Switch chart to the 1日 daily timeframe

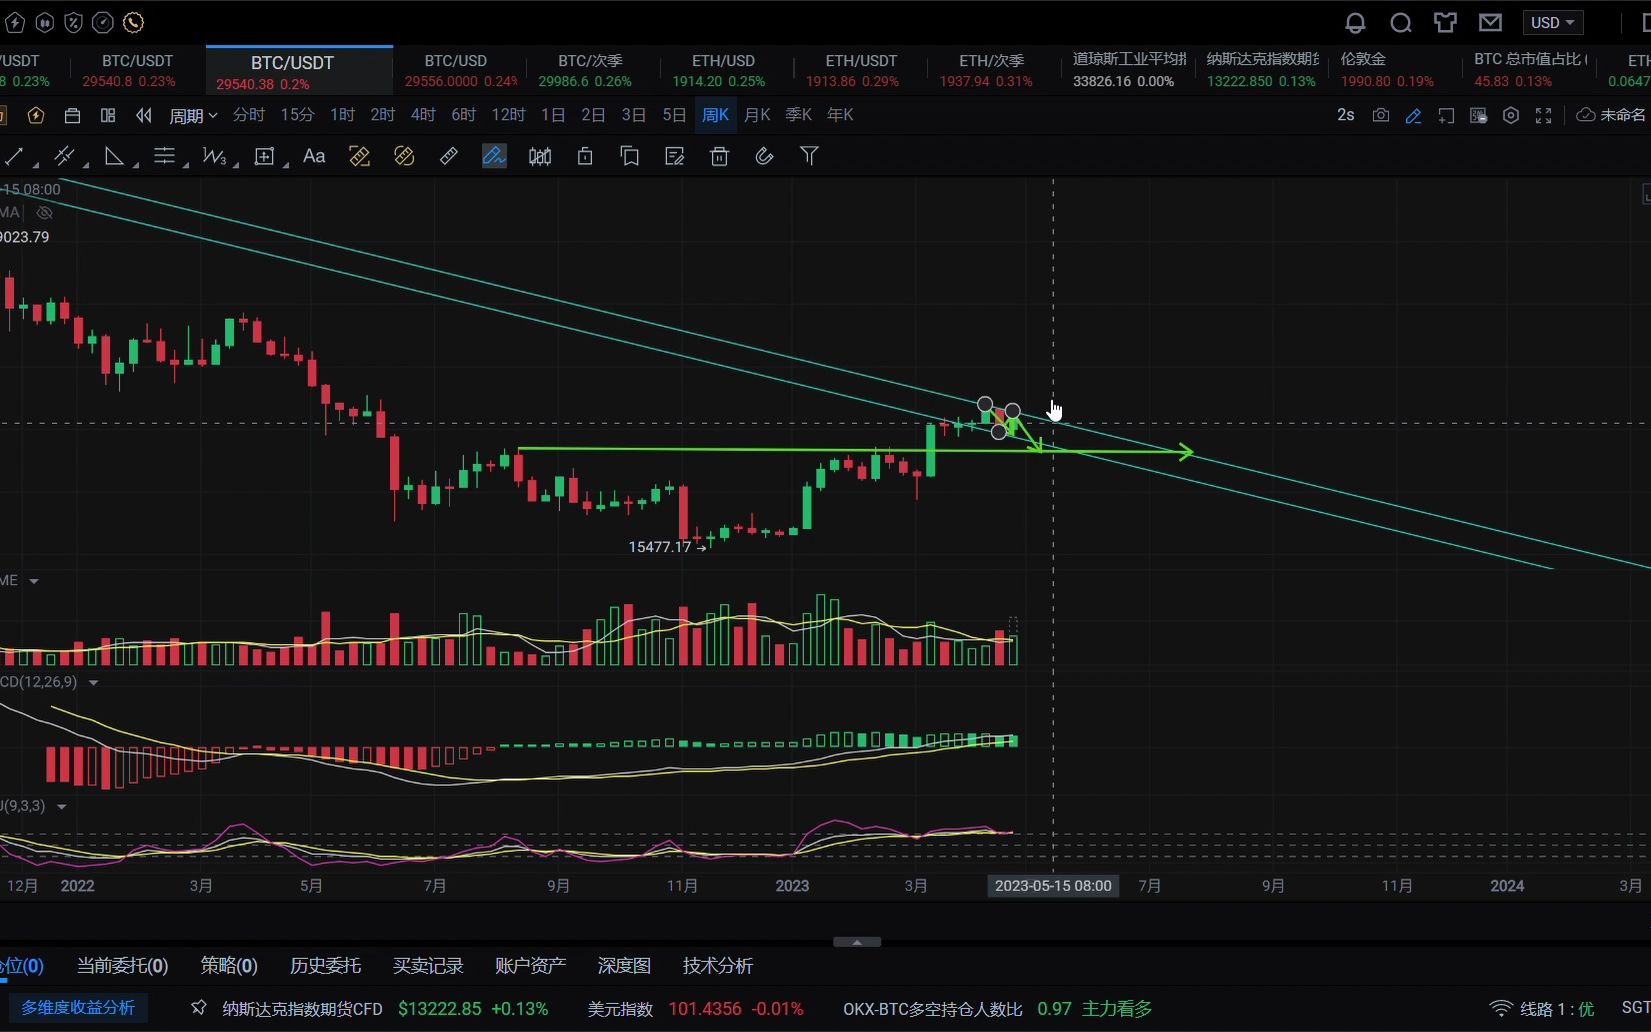tap(552, 115)
